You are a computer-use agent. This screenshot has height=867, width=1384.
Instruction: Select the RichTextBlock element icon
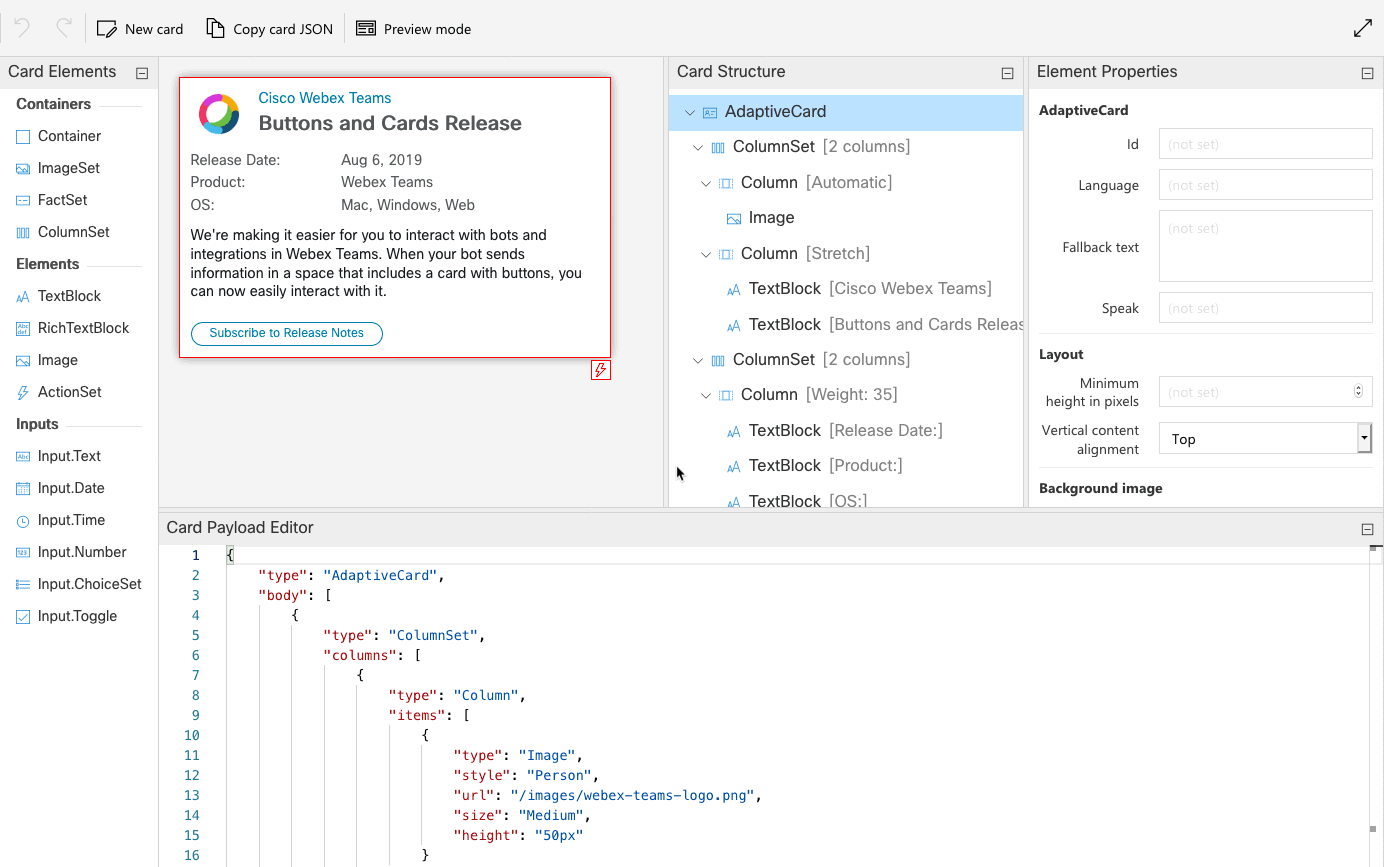point(23,328)
